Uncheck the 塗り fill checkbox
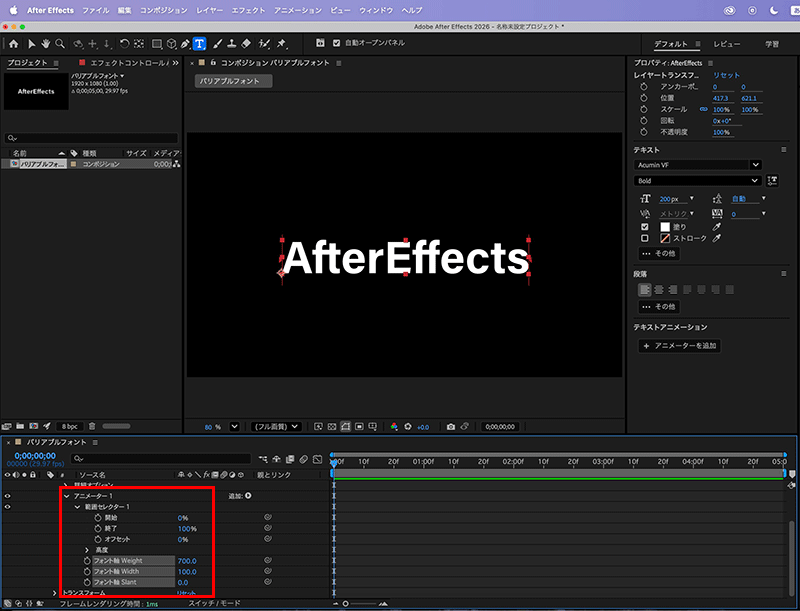 pyautogui.click(x=645, y=226)
